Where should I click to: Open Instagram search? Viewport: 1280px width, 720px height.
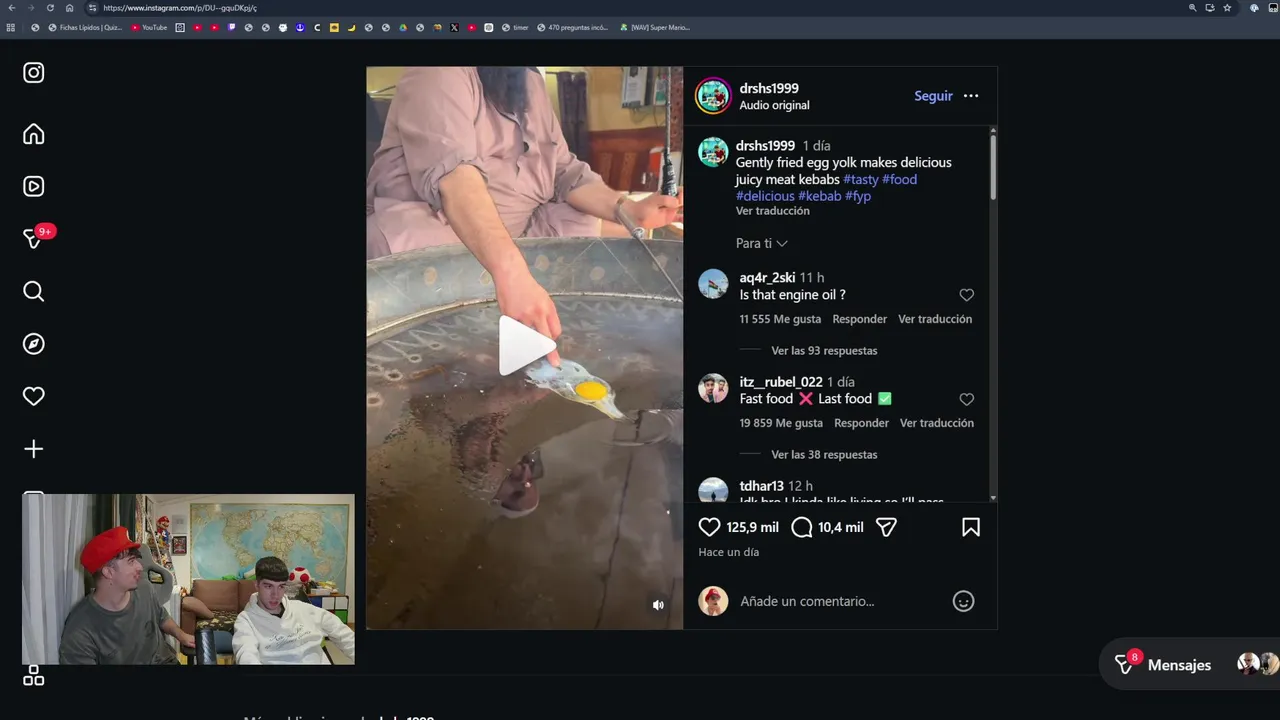34,291
